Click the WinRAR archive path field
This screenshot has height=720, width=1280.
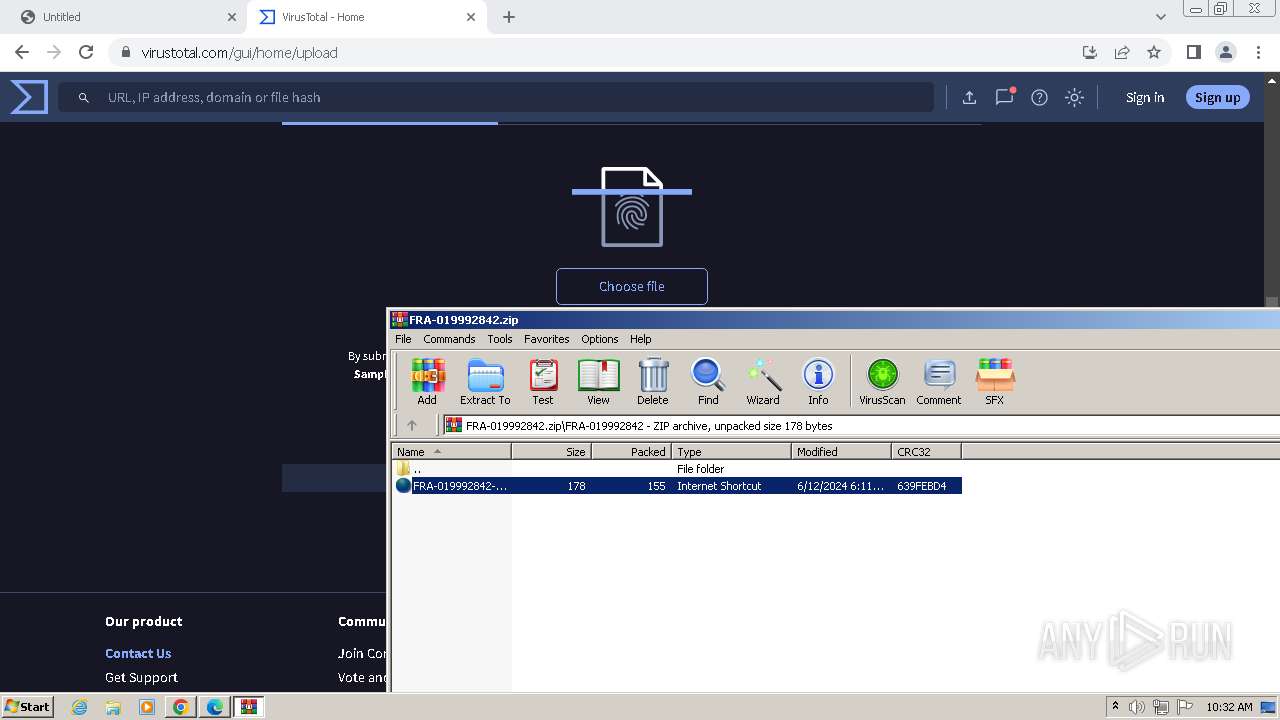coord(860,425)
